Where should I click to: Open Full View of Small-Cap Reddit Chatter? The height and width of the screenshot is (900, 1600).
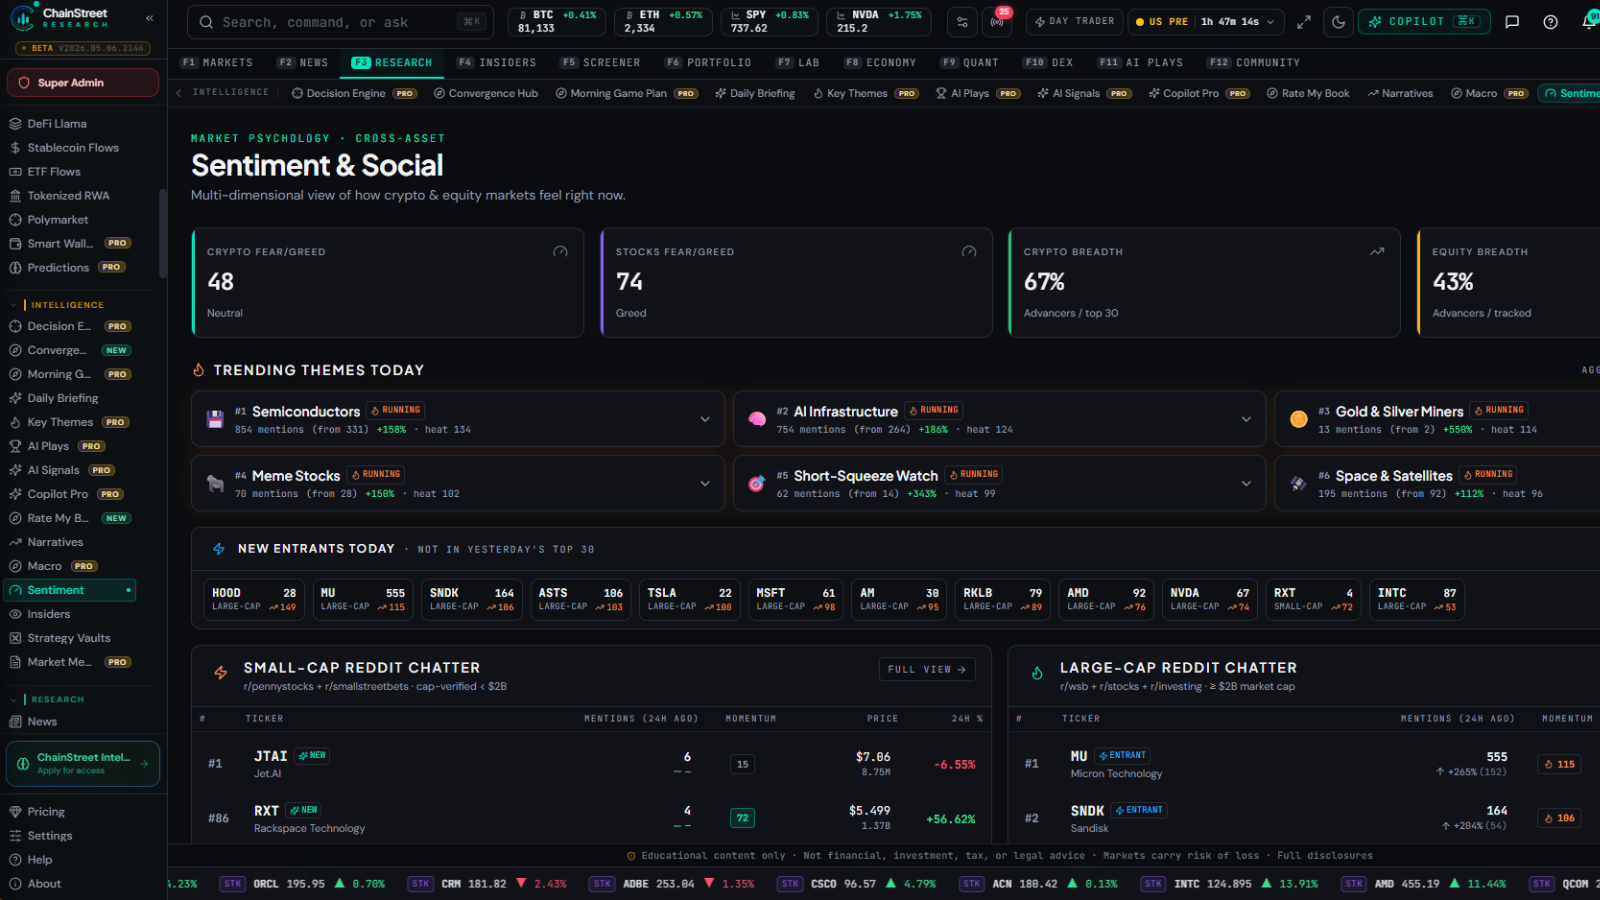(x=927, y=669)
